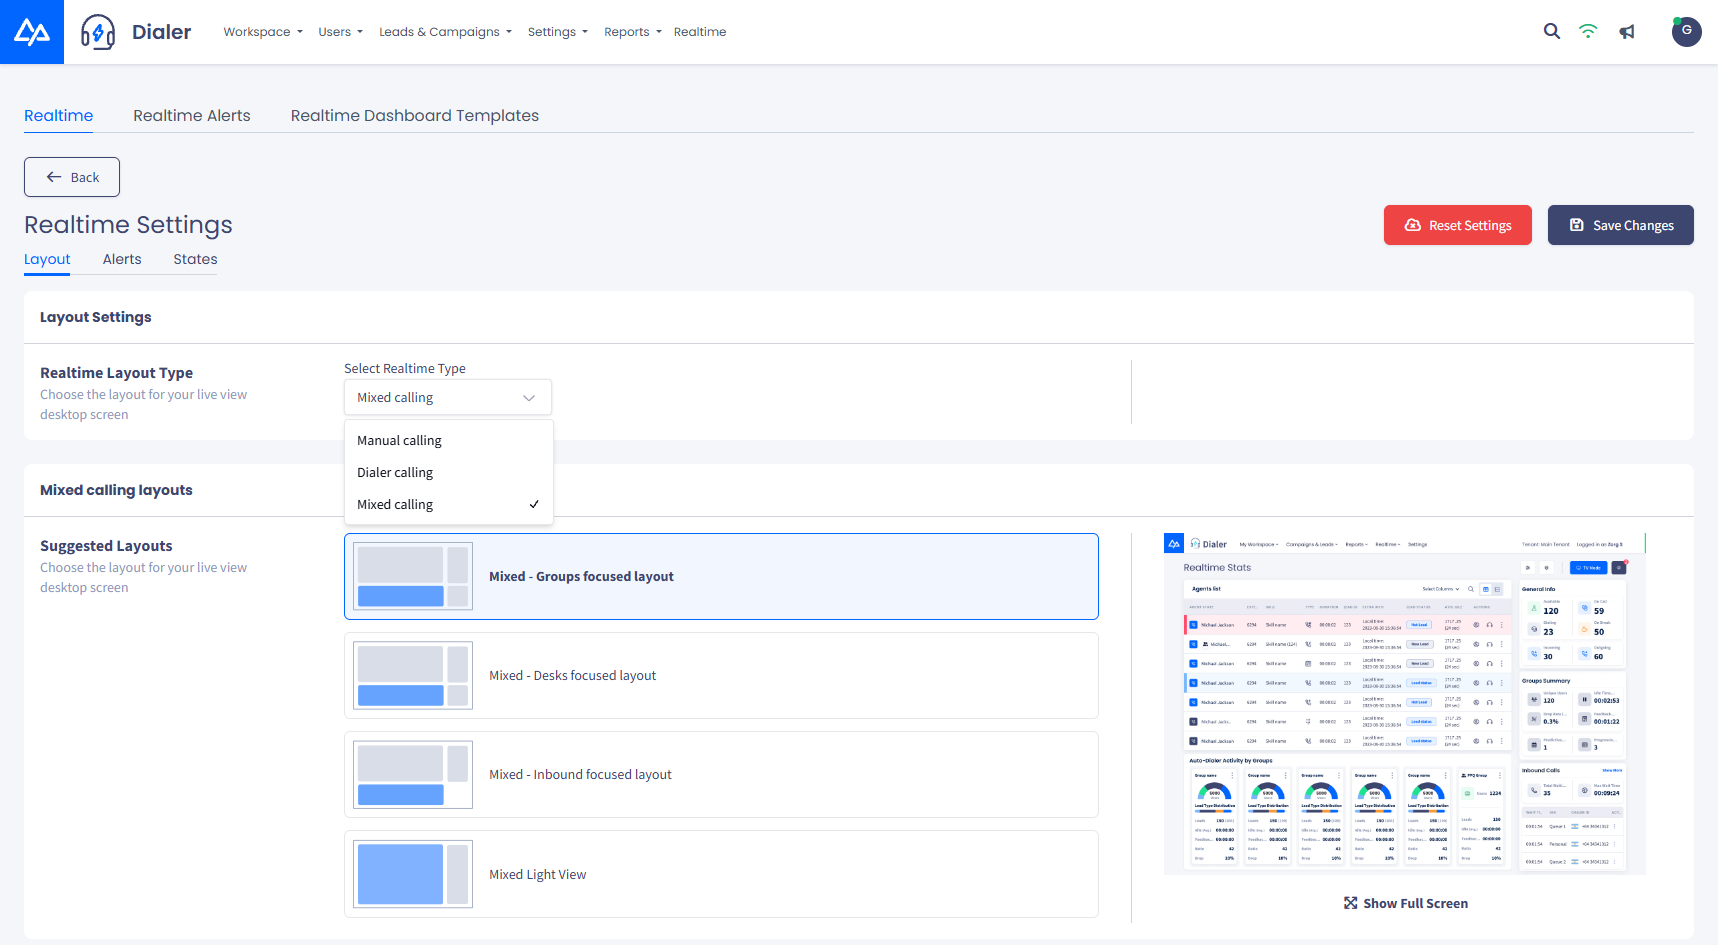Select Mixed Light View layout
Viewport: 1718px width, 945px height.
tap(721, 874)
